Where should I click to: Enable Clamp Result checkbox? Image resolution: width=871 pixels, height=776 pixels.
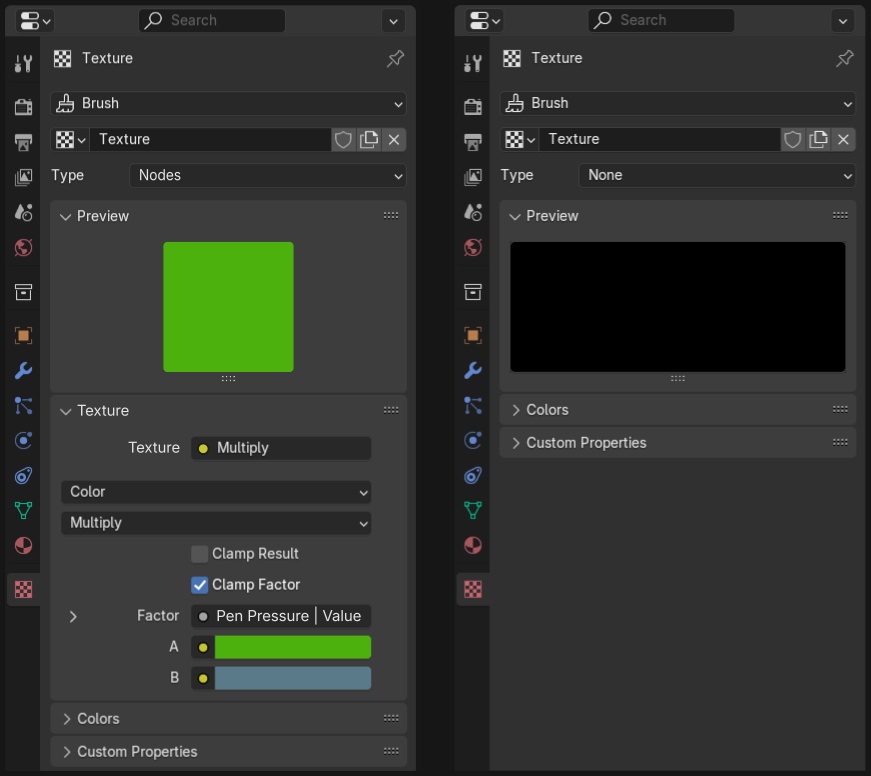(199, 554)
